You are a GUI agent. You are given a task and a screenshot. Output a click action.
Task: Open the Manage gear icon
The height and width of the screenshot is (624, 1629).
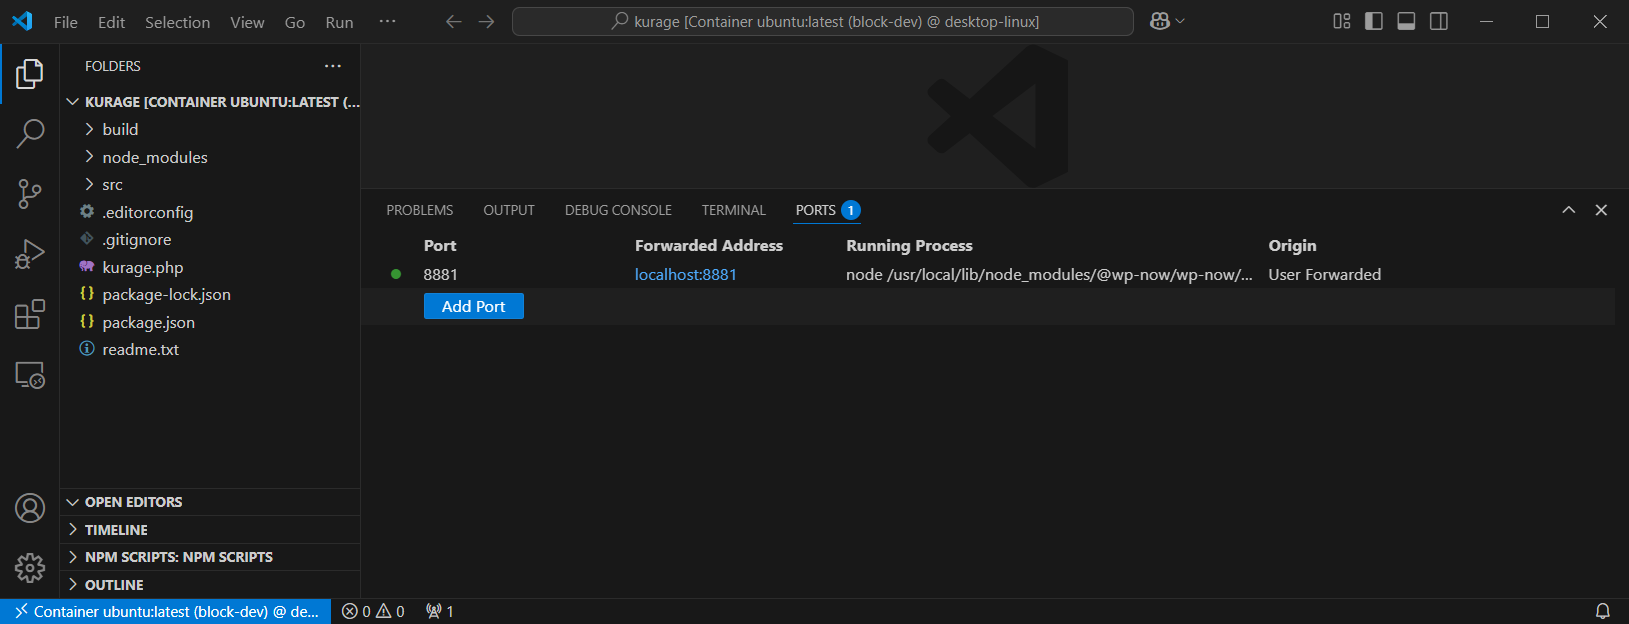tap(30, 568)
